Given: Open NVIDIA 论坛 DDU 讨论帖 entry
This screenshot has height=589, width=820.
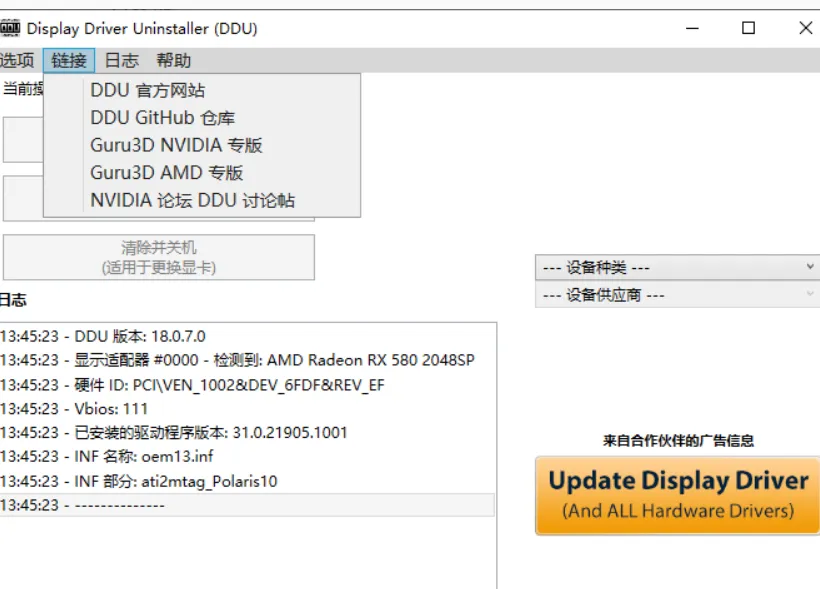Looking at the screenshot, I should point(202,200).
